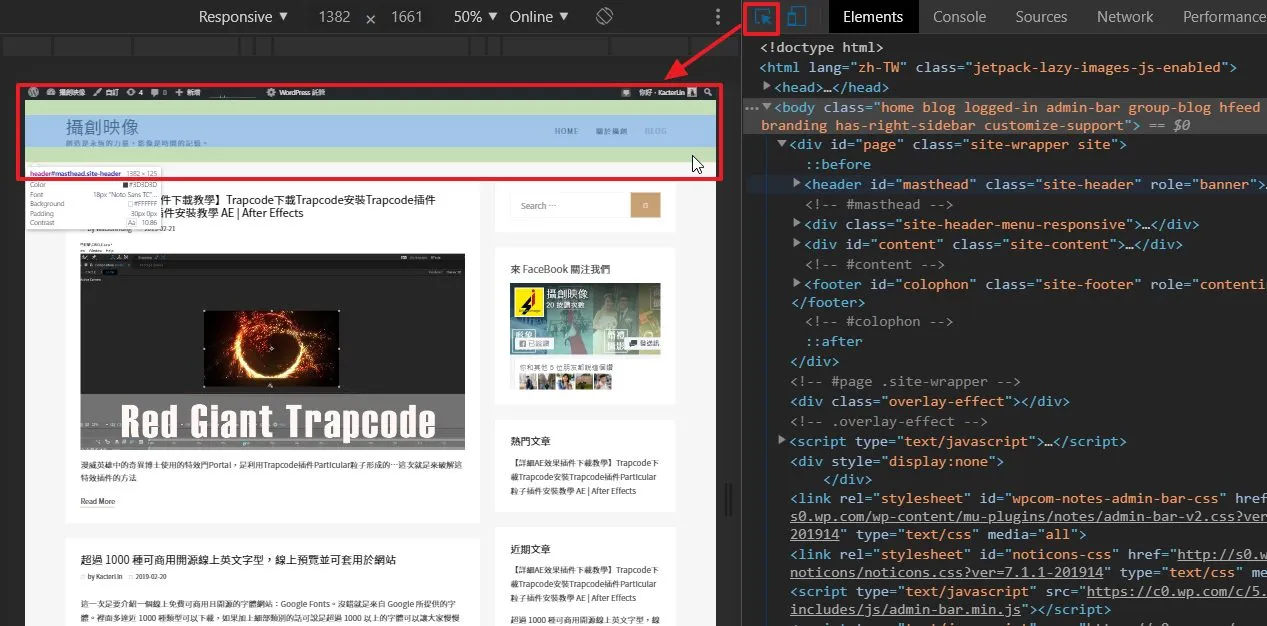This screenshot has height=626, width=1267.
Task: Switch to the Console tab
Action: (959, 17)
